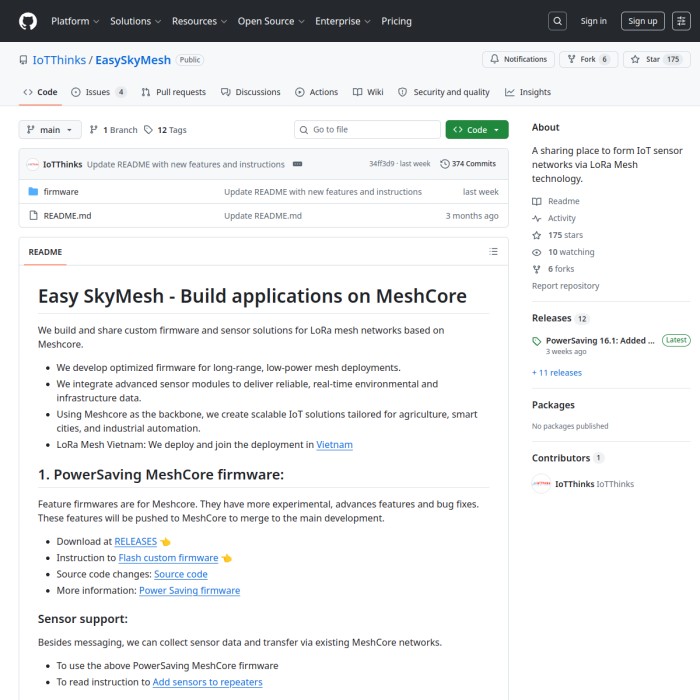
Task: Expand commit message ellipsis icon
Action: [x=297, y=164]
